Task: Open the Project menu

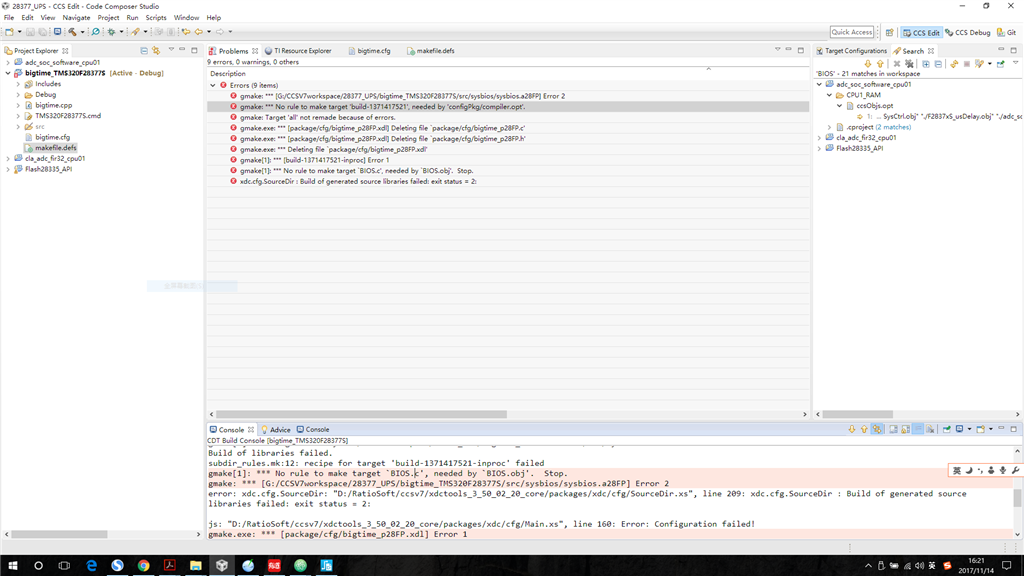Action: click(x=108, y=18)
